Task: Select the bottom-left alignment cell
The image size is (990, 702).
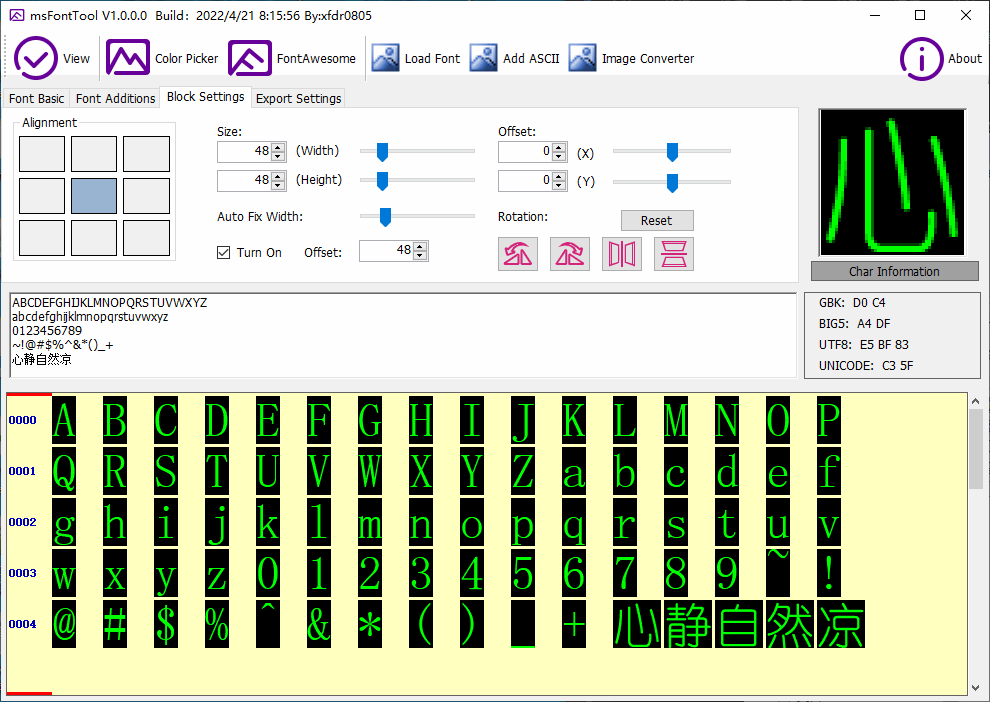Action: [x=42, y=238]
